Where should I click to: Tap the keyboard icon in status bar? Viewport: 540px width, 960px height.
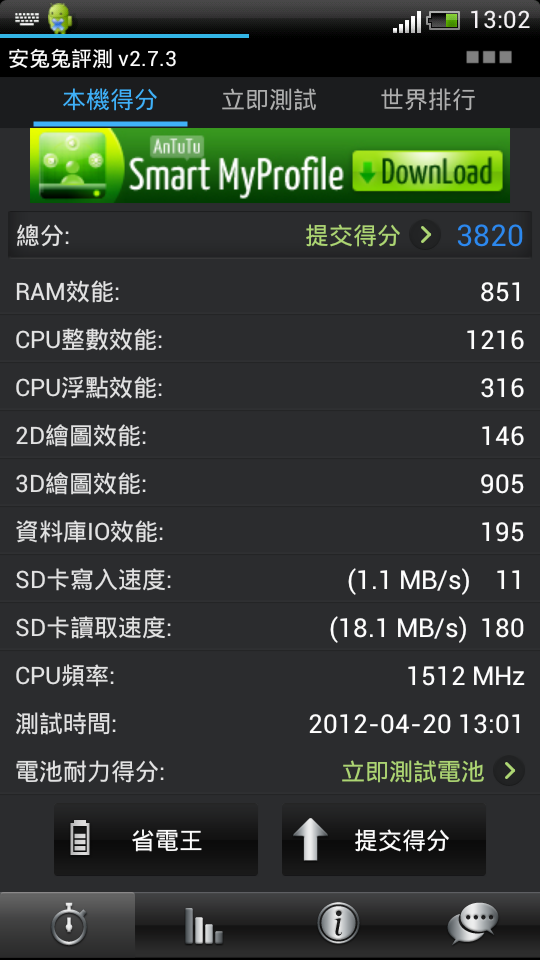pos(26,20)
